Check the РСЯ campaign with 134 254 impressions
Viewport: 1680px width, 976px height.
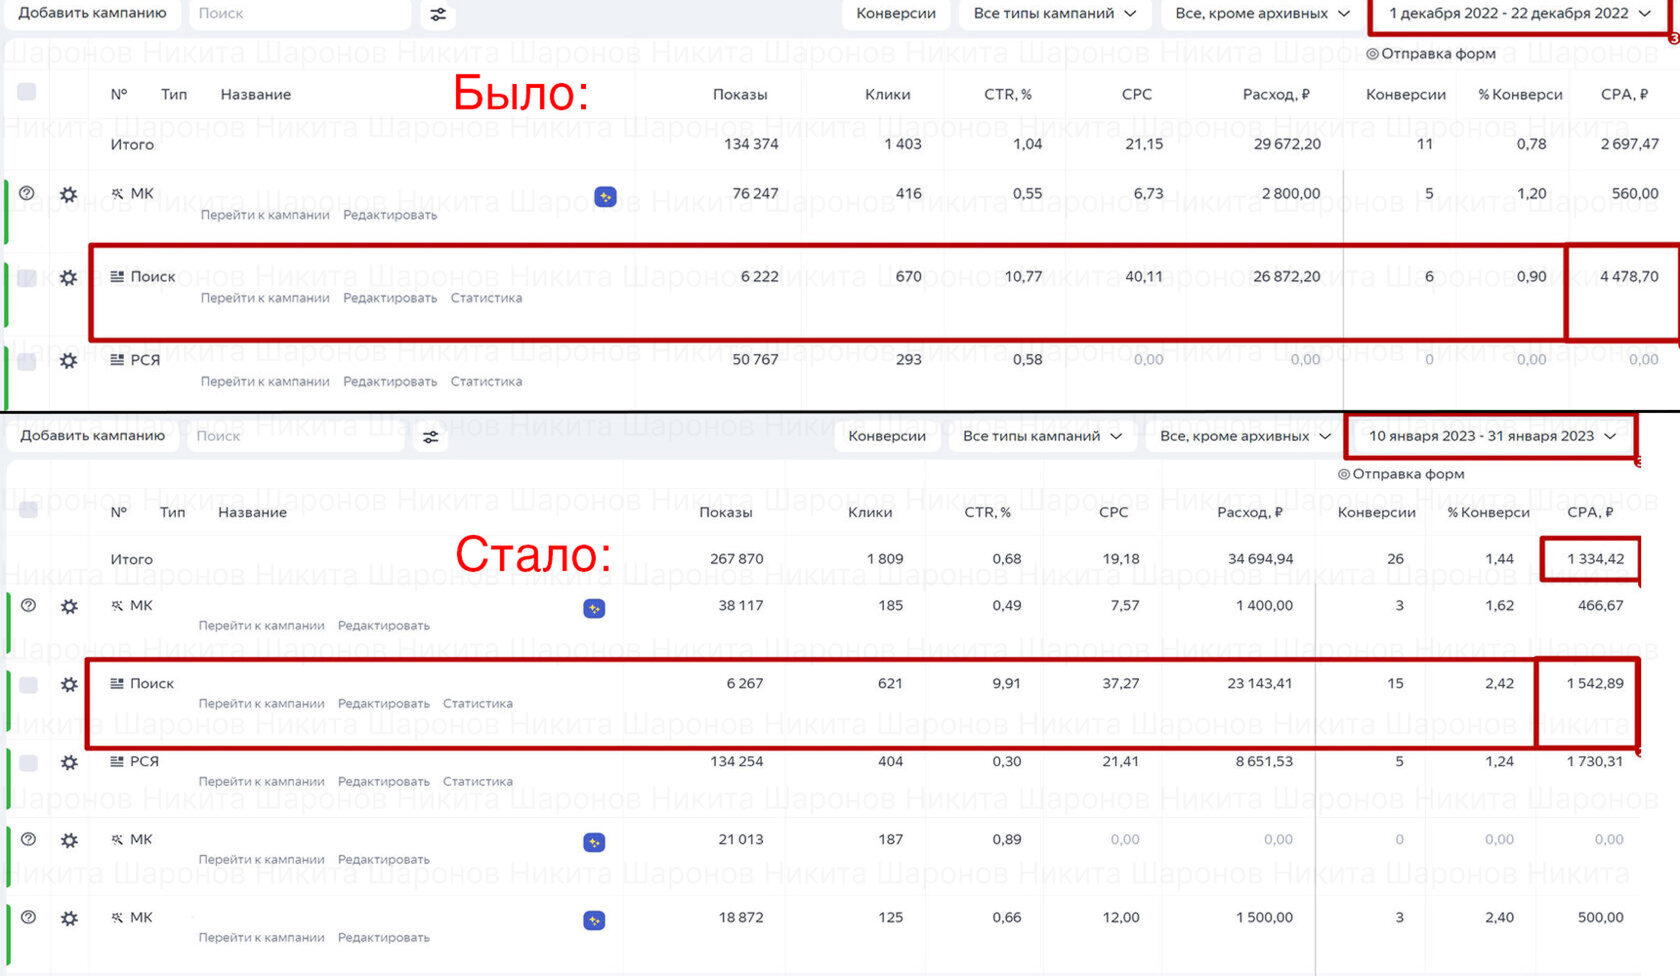[29, 763]
